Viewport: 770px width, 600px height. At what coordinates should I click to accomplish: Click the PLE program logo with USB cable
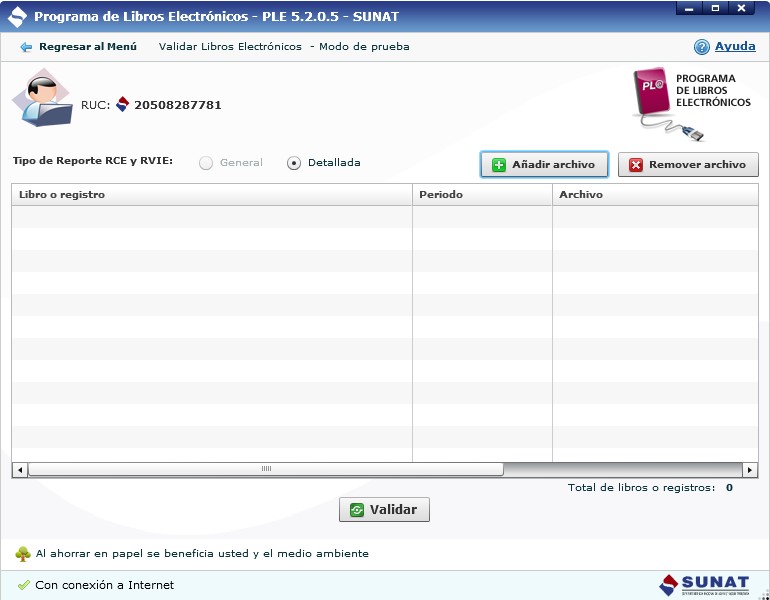click(x=663, y=104)
